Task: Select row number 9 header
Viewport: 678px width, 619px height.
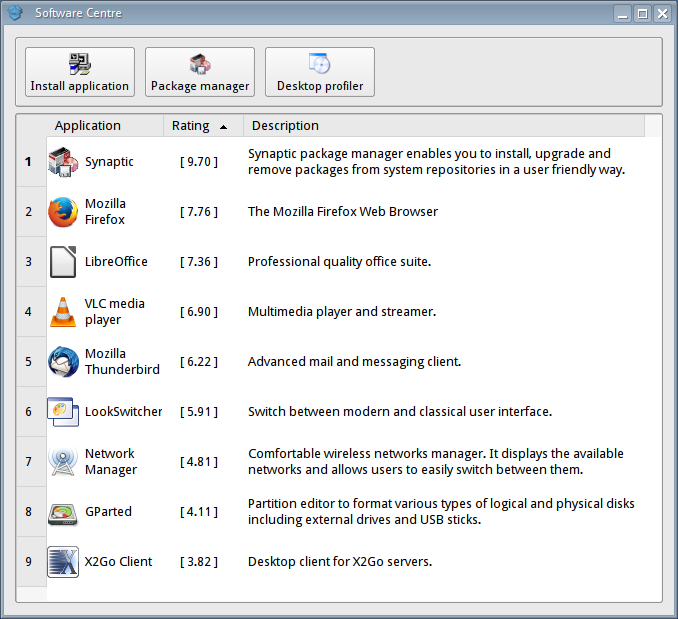Action: (31, 562)
